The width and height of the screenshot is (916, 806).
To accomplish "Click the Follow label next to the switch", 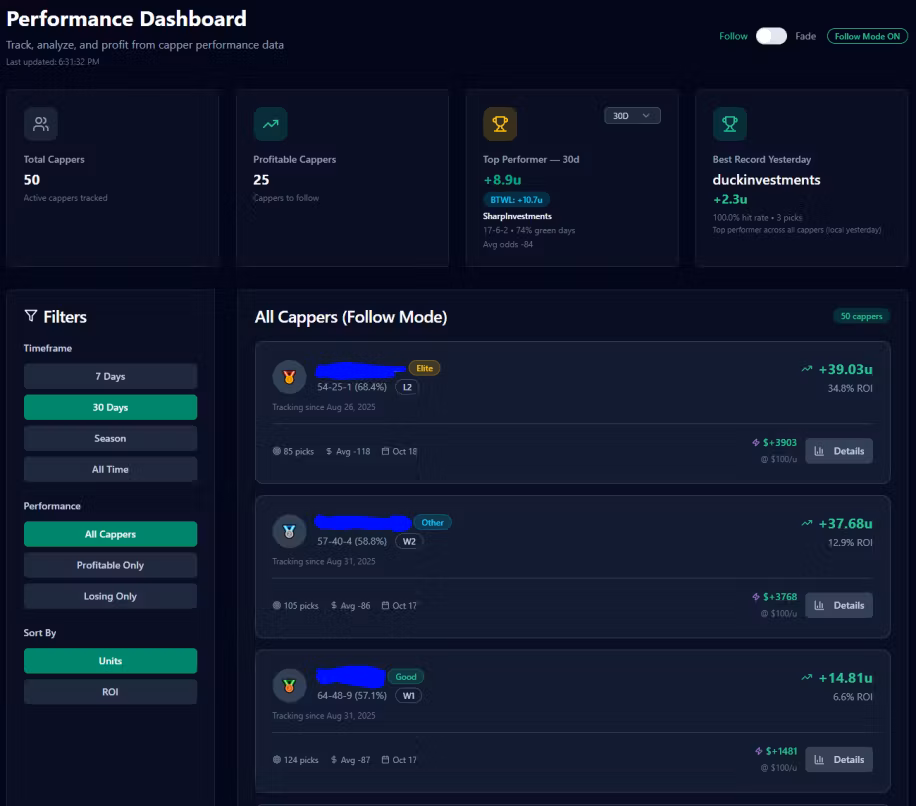I will 733,36.
